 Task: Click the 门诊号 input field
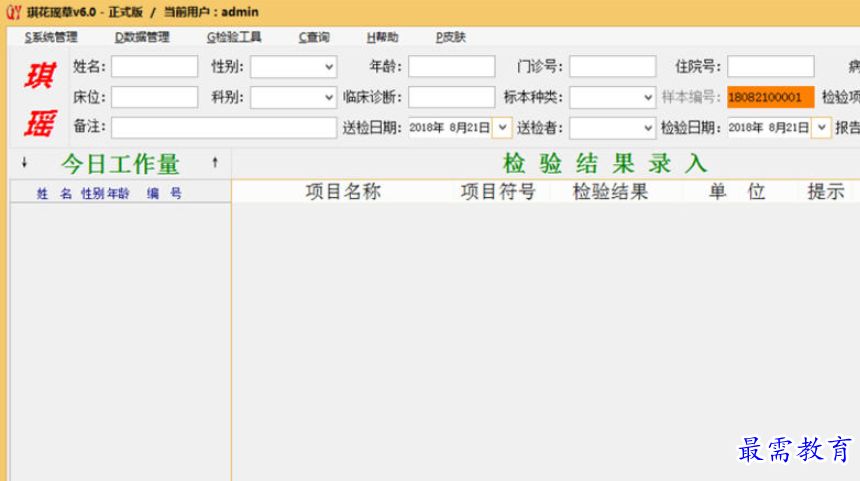coord(612,67)
